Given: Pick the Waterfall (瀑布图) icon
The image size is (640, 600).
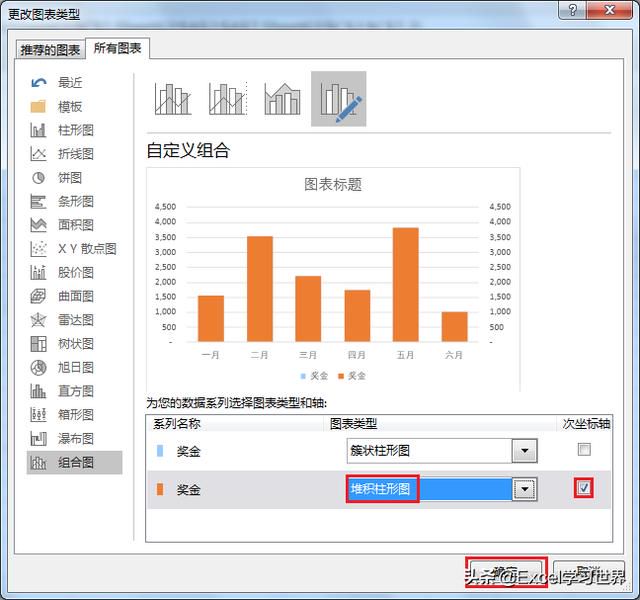Looking at the screenshot, I should [38, 439].
